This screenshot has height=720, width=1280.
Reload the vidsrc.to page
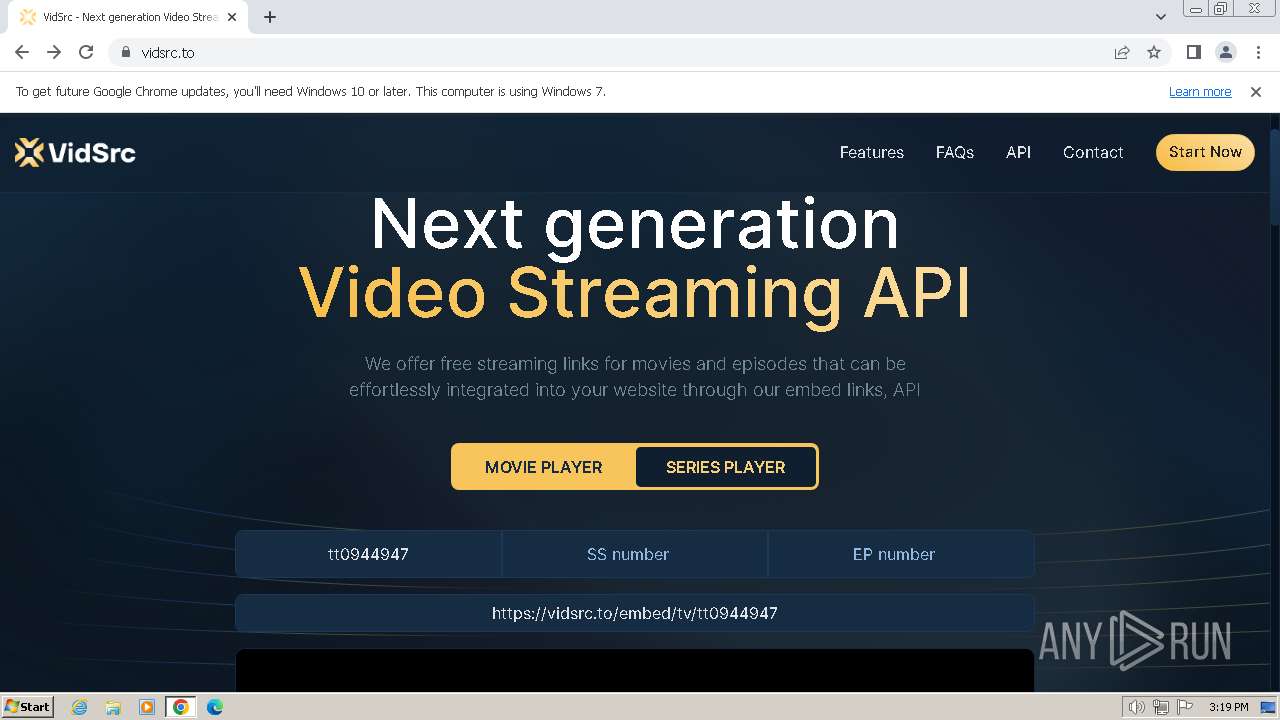[86, 52]
